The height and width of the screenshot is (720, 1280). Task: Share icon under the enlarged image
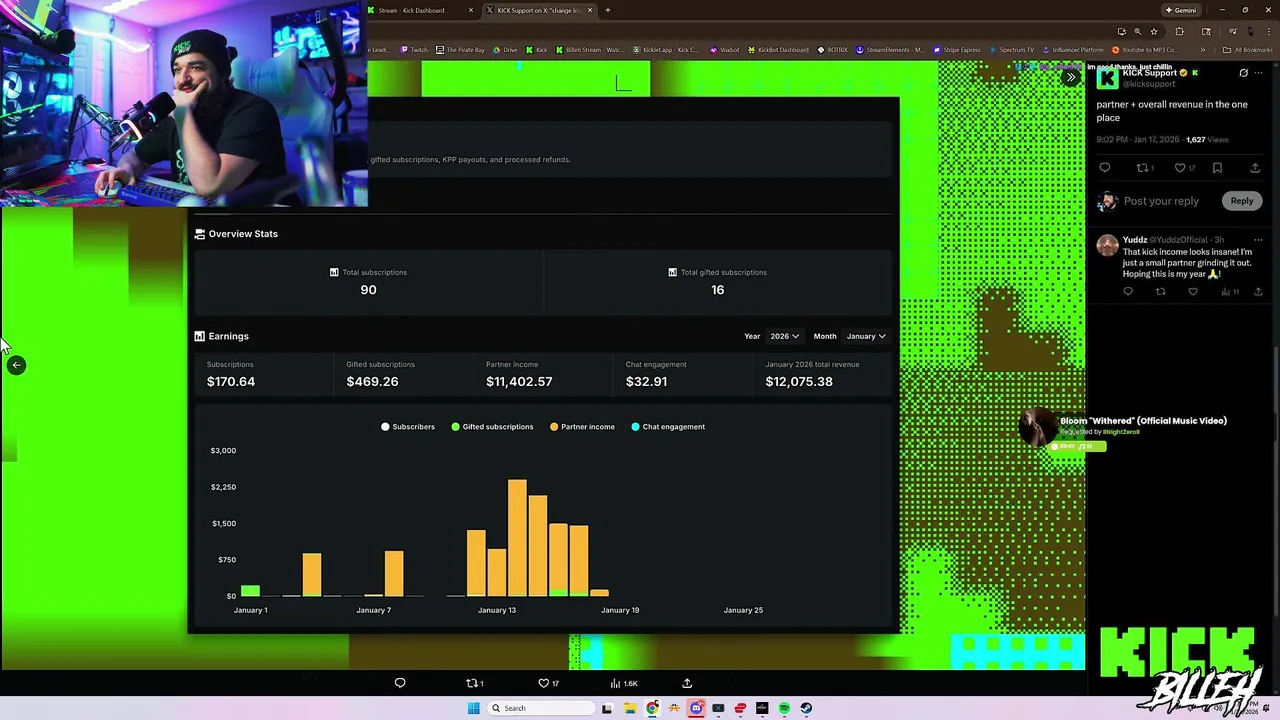[x=687, y=683]
